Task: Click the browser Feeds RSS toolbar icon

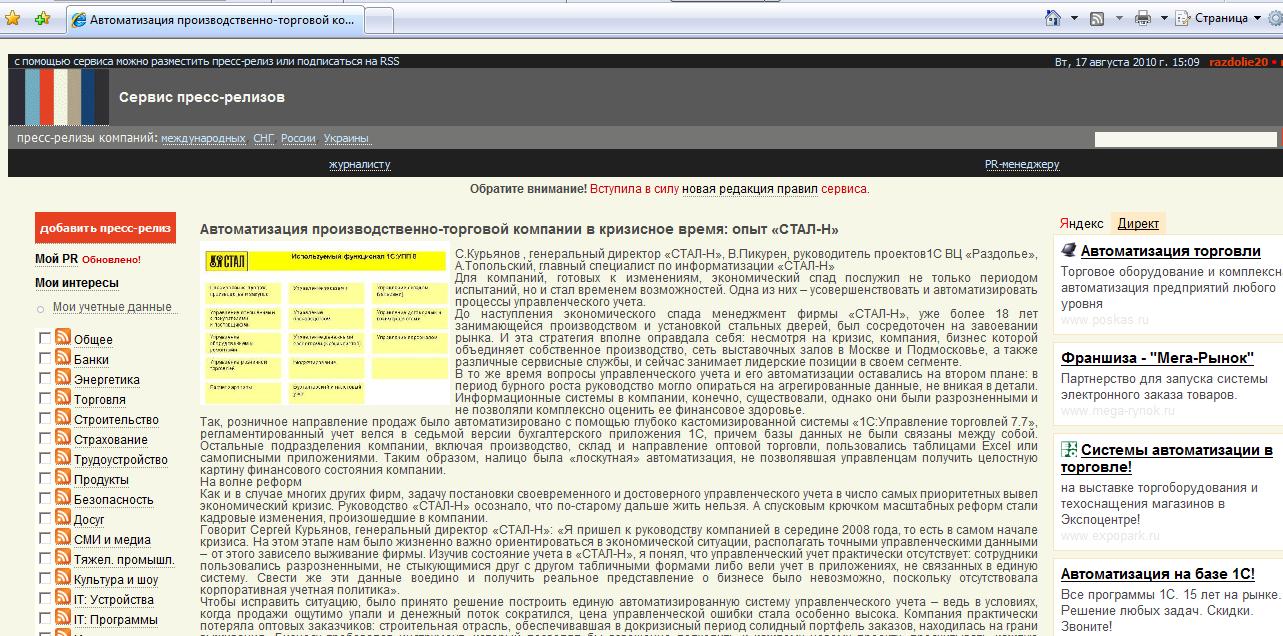Action: click(x=1097, y=18)
